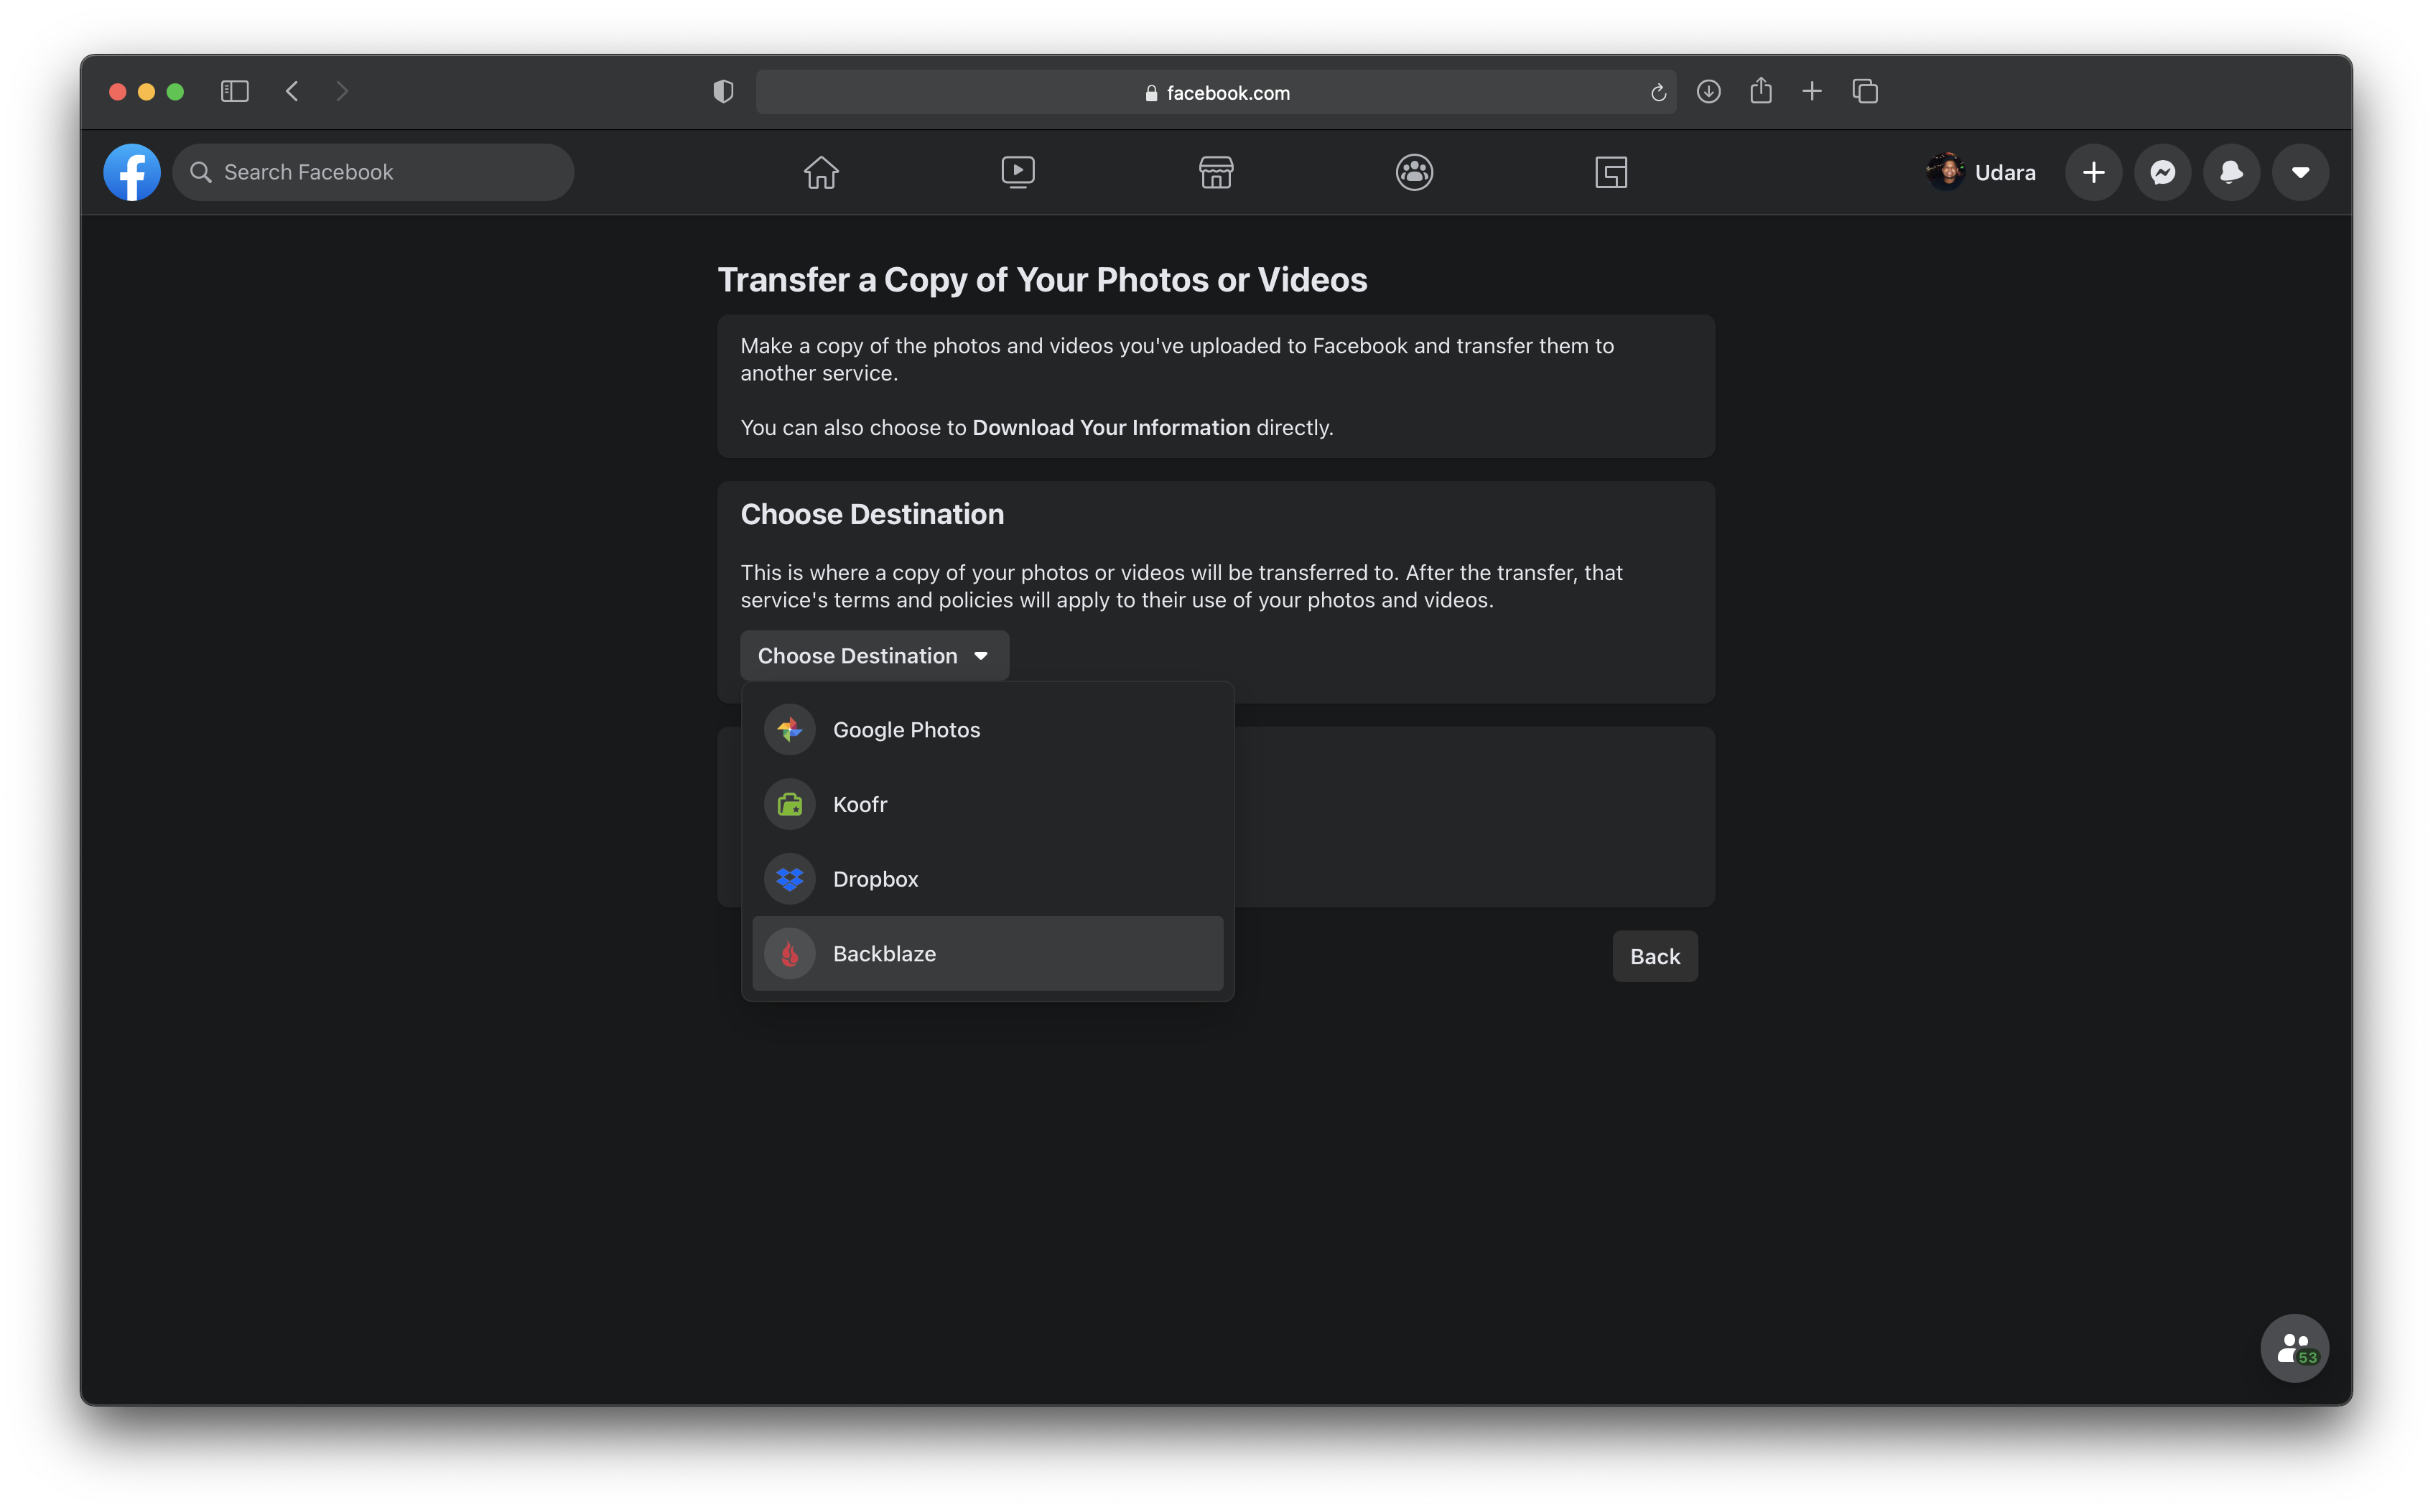Open the Safari privacy report shield
The height and width of the screenshot is (1512, 2433).
click(x=723, y=92)
